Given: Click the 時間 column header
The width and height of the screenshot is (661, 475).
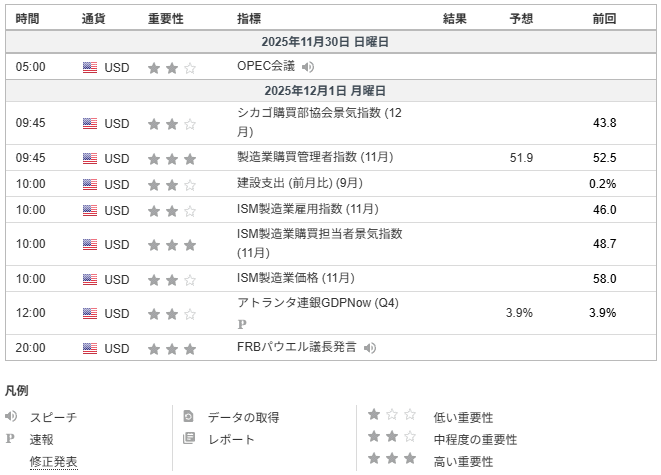Looking at the screenshot, I should pos(29,19).
